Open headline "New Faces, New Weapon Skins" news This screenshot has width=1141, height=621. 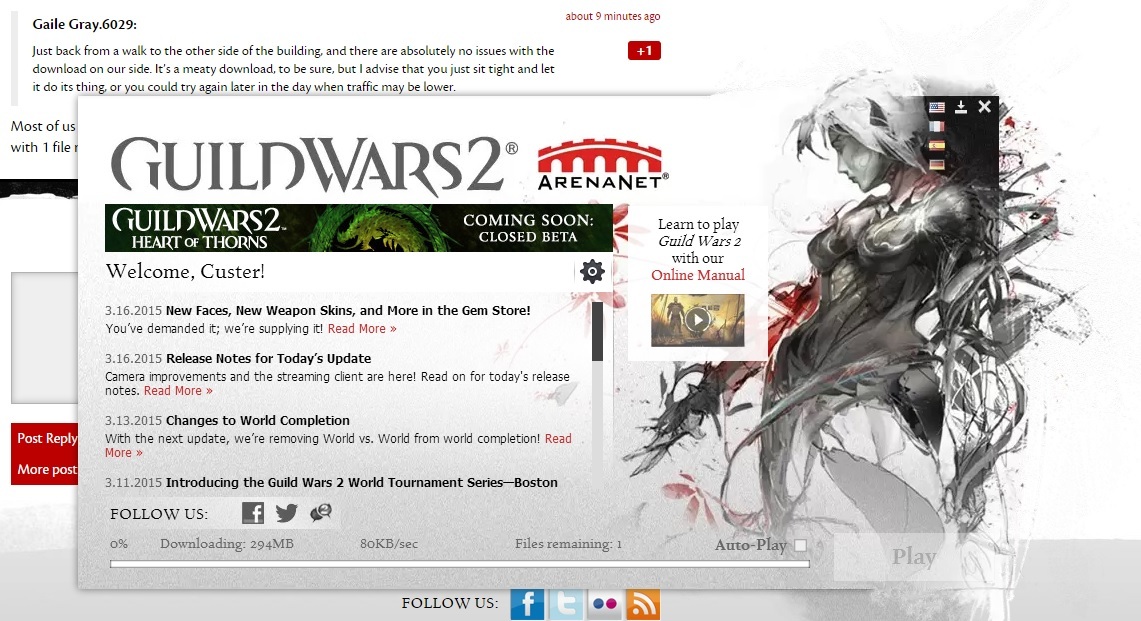click(348, 311)
